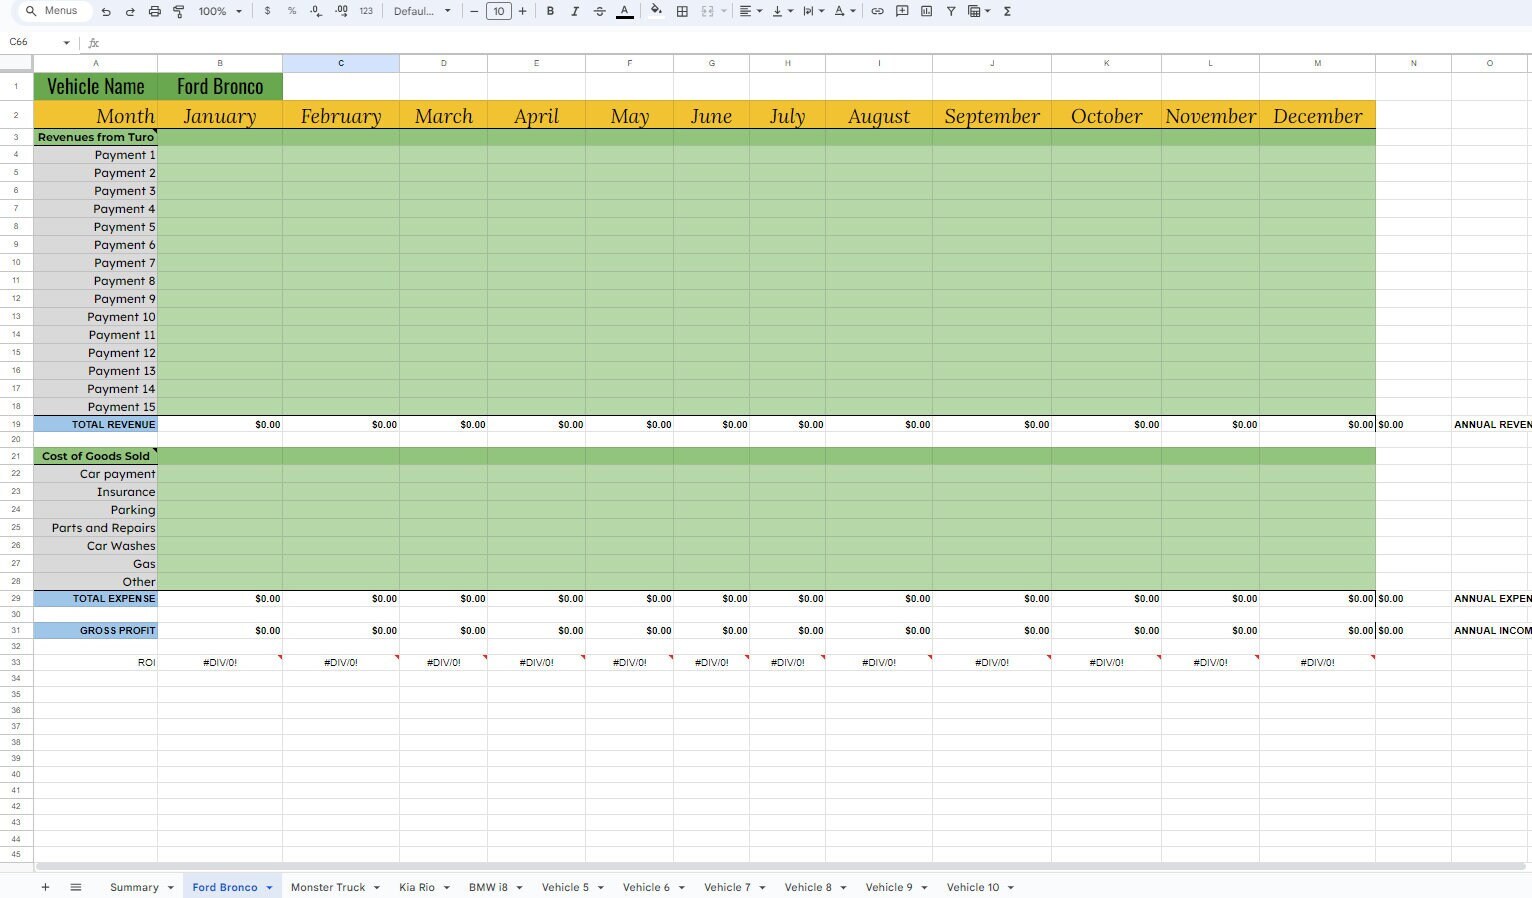The image size is (1532, 898).
Task: Open the fill color picker
Action: point(655,11)
